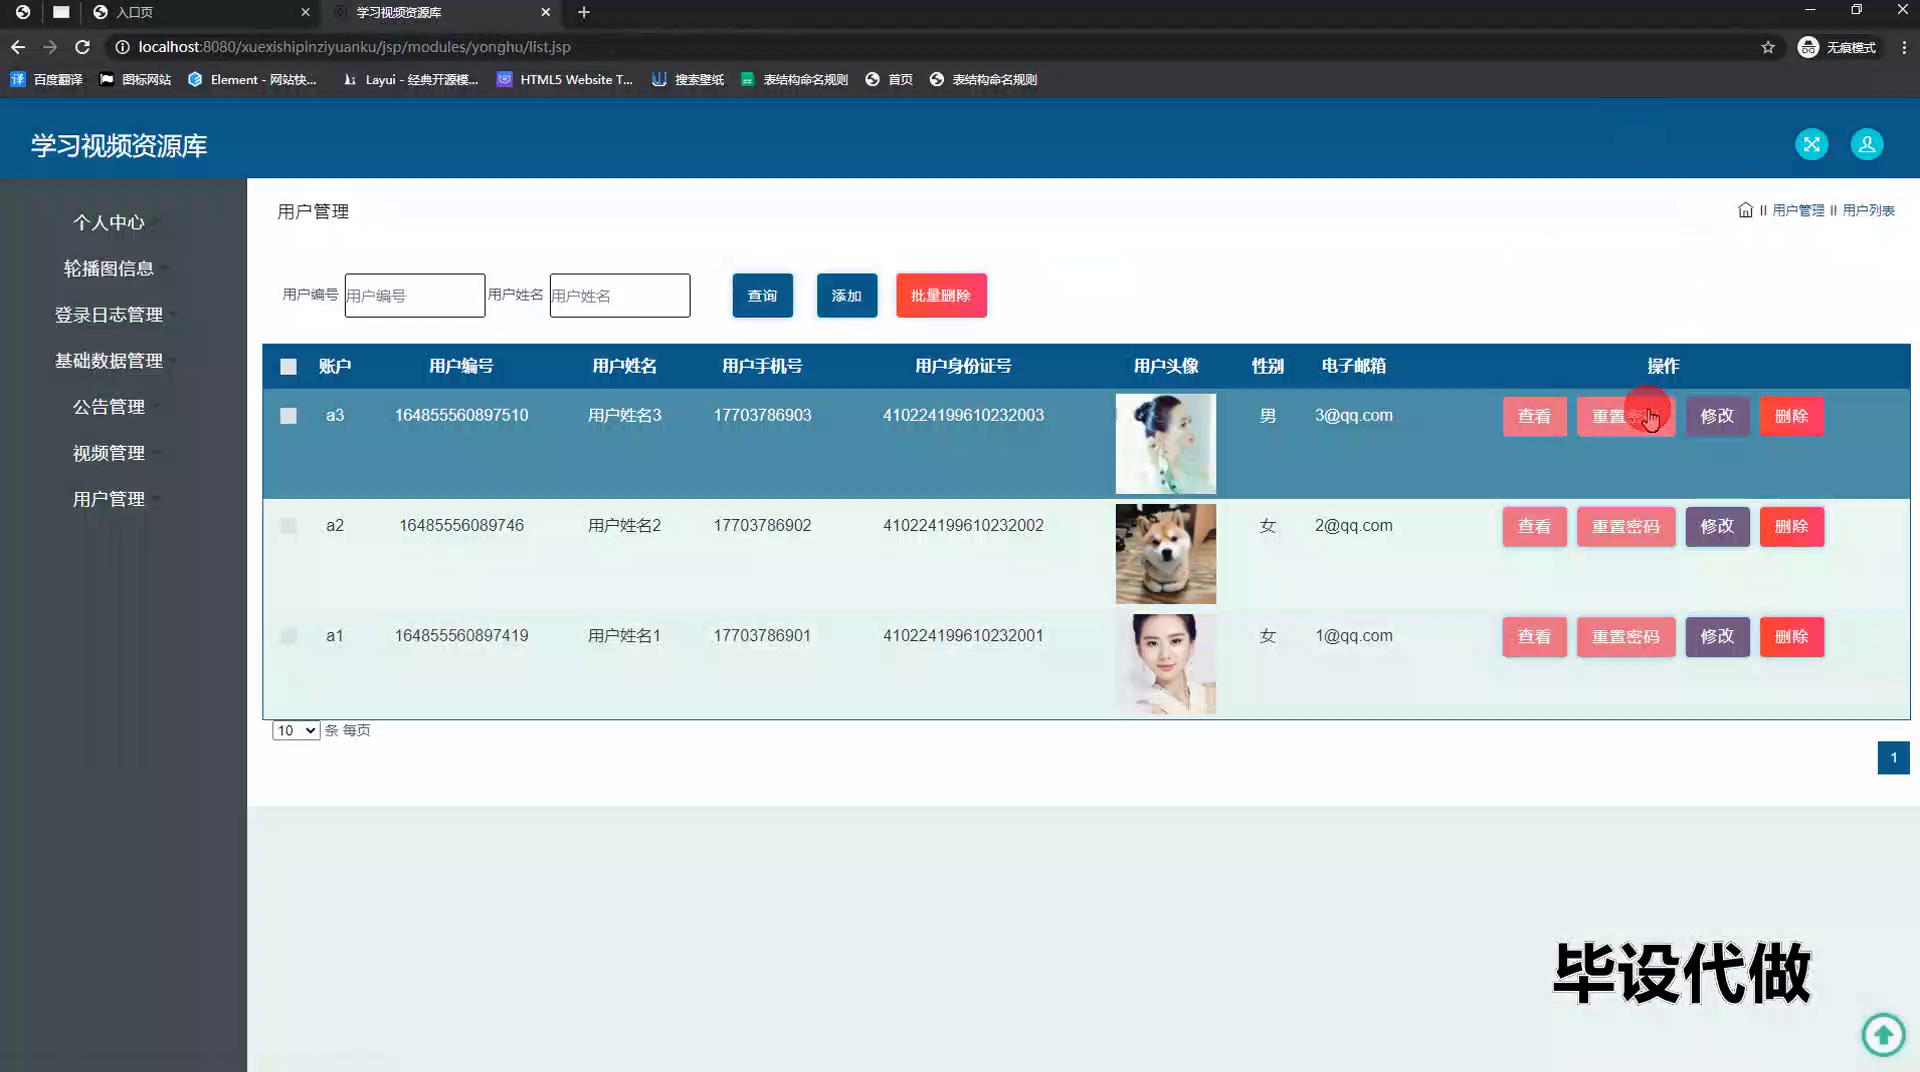Click 用户管理 breadcrumb link
The height and width of the screenshot is (1072, 1920).
point(1798,210)
